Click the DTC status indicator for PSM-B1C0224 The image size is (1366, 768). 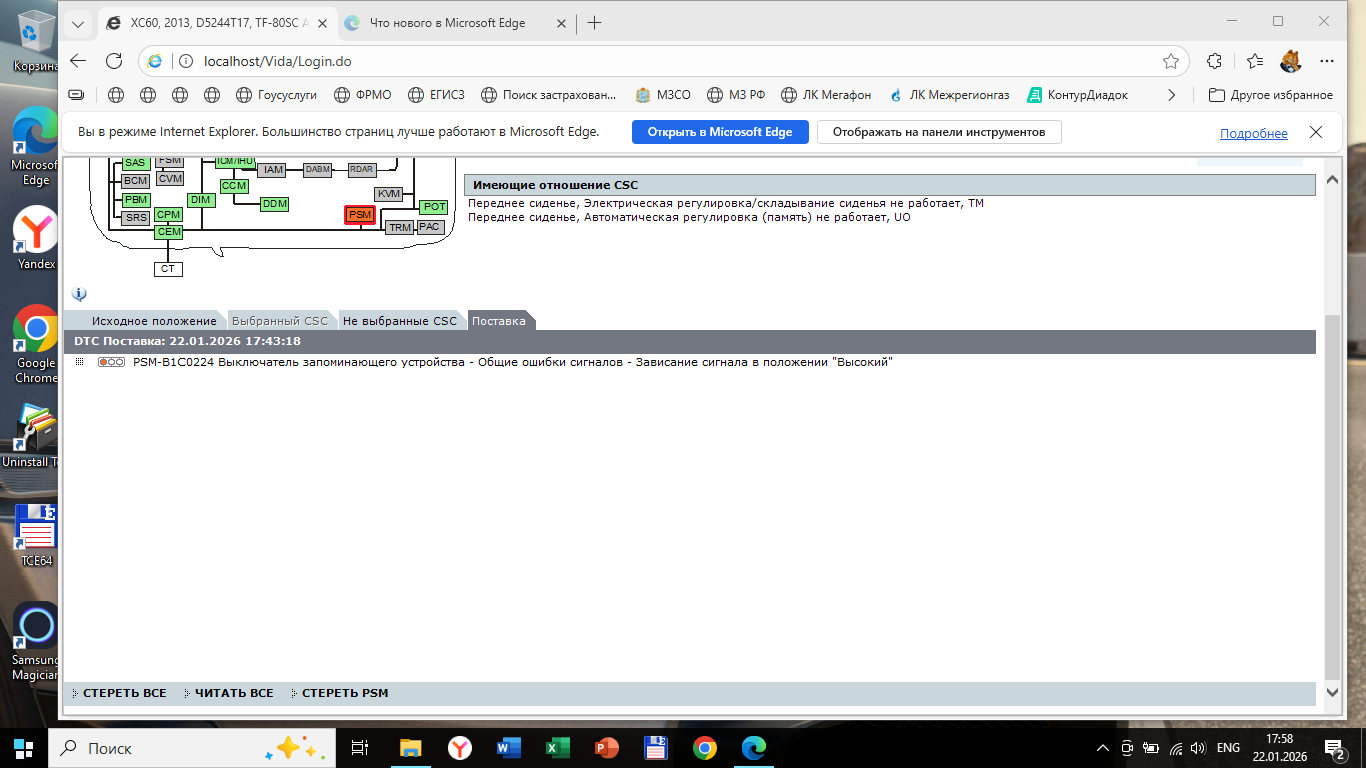tap(110, 362)
